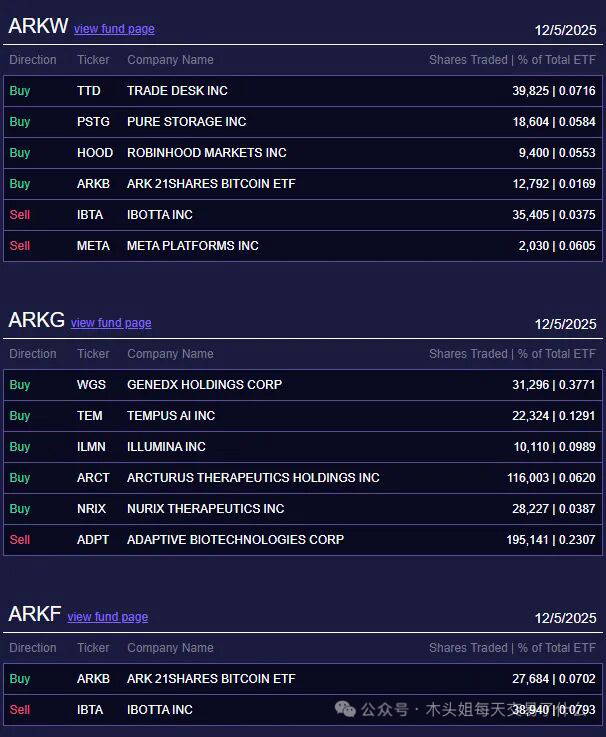
Task: Click the ARKF date 12/5/2025
Action: coord(566,618)
